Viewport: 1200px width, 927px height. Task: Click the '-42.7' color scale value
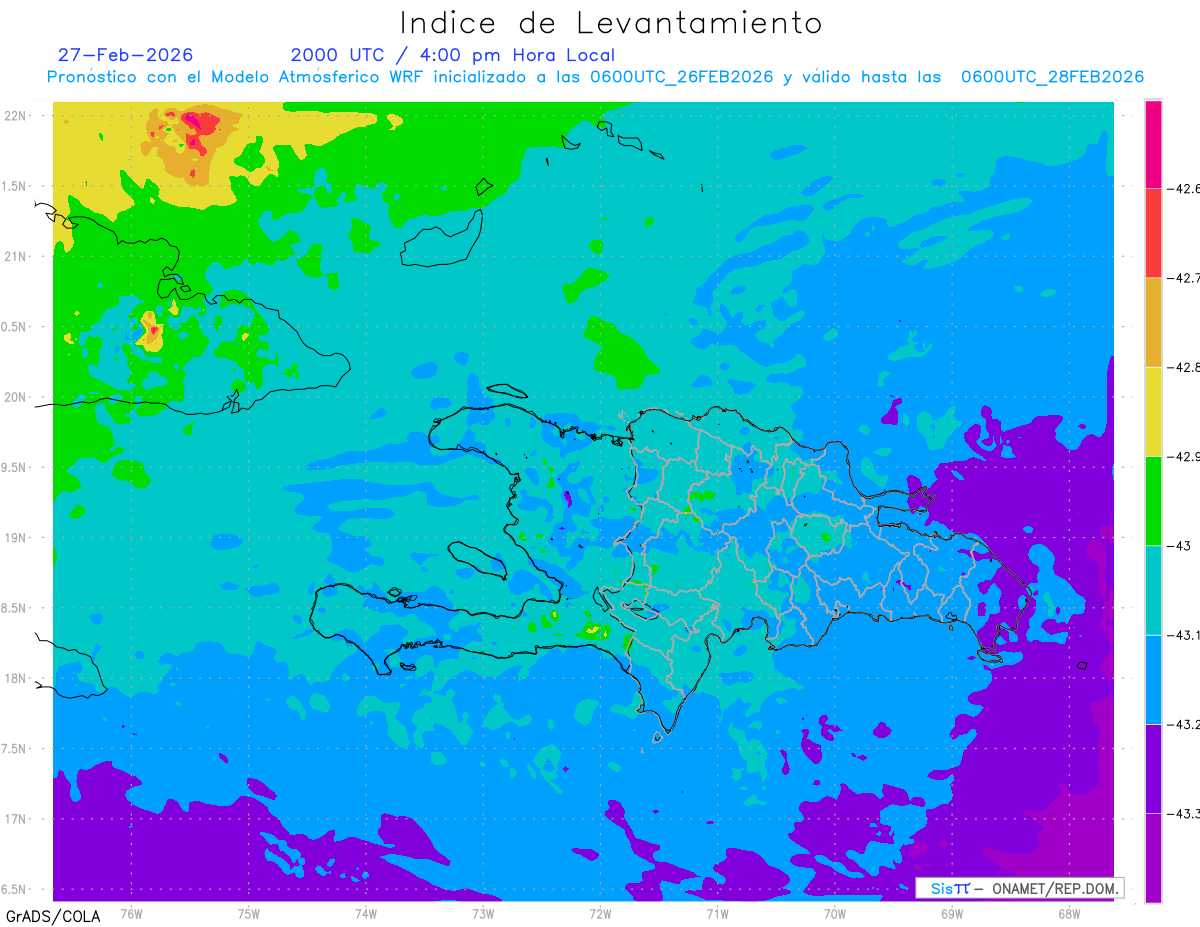click(x=1183, y=277)
